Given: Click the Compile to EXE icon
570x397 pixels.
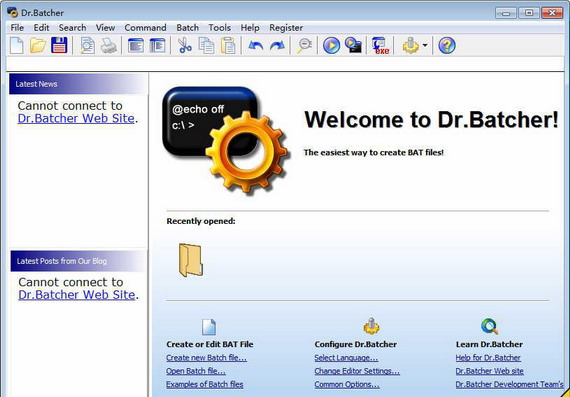Looking at the screenshot, I should click(381, 46).
